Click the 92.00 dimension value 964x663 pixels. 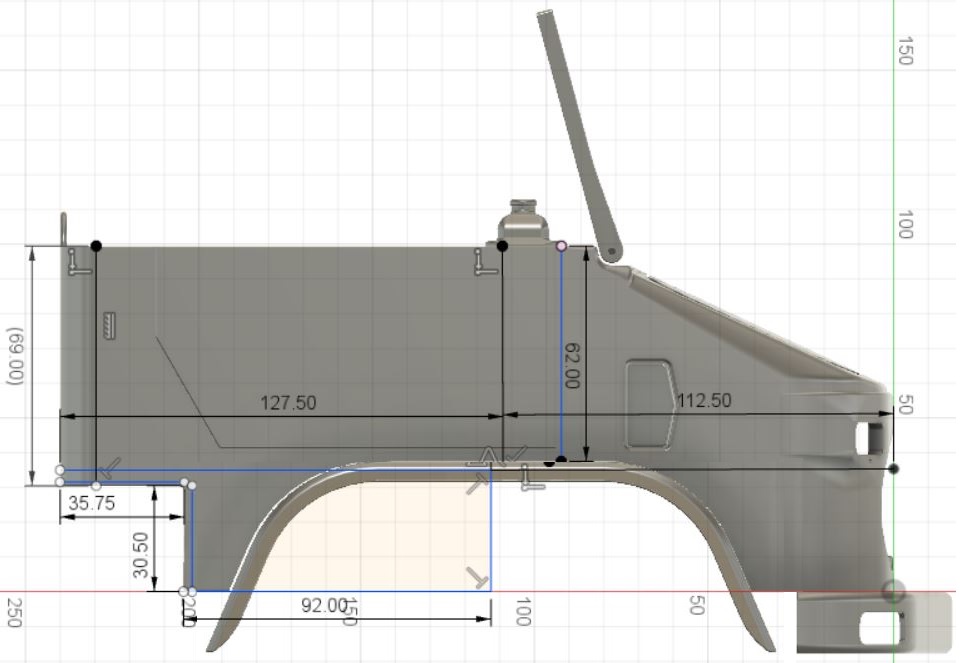pyautogui.click(x=324, y=605)
